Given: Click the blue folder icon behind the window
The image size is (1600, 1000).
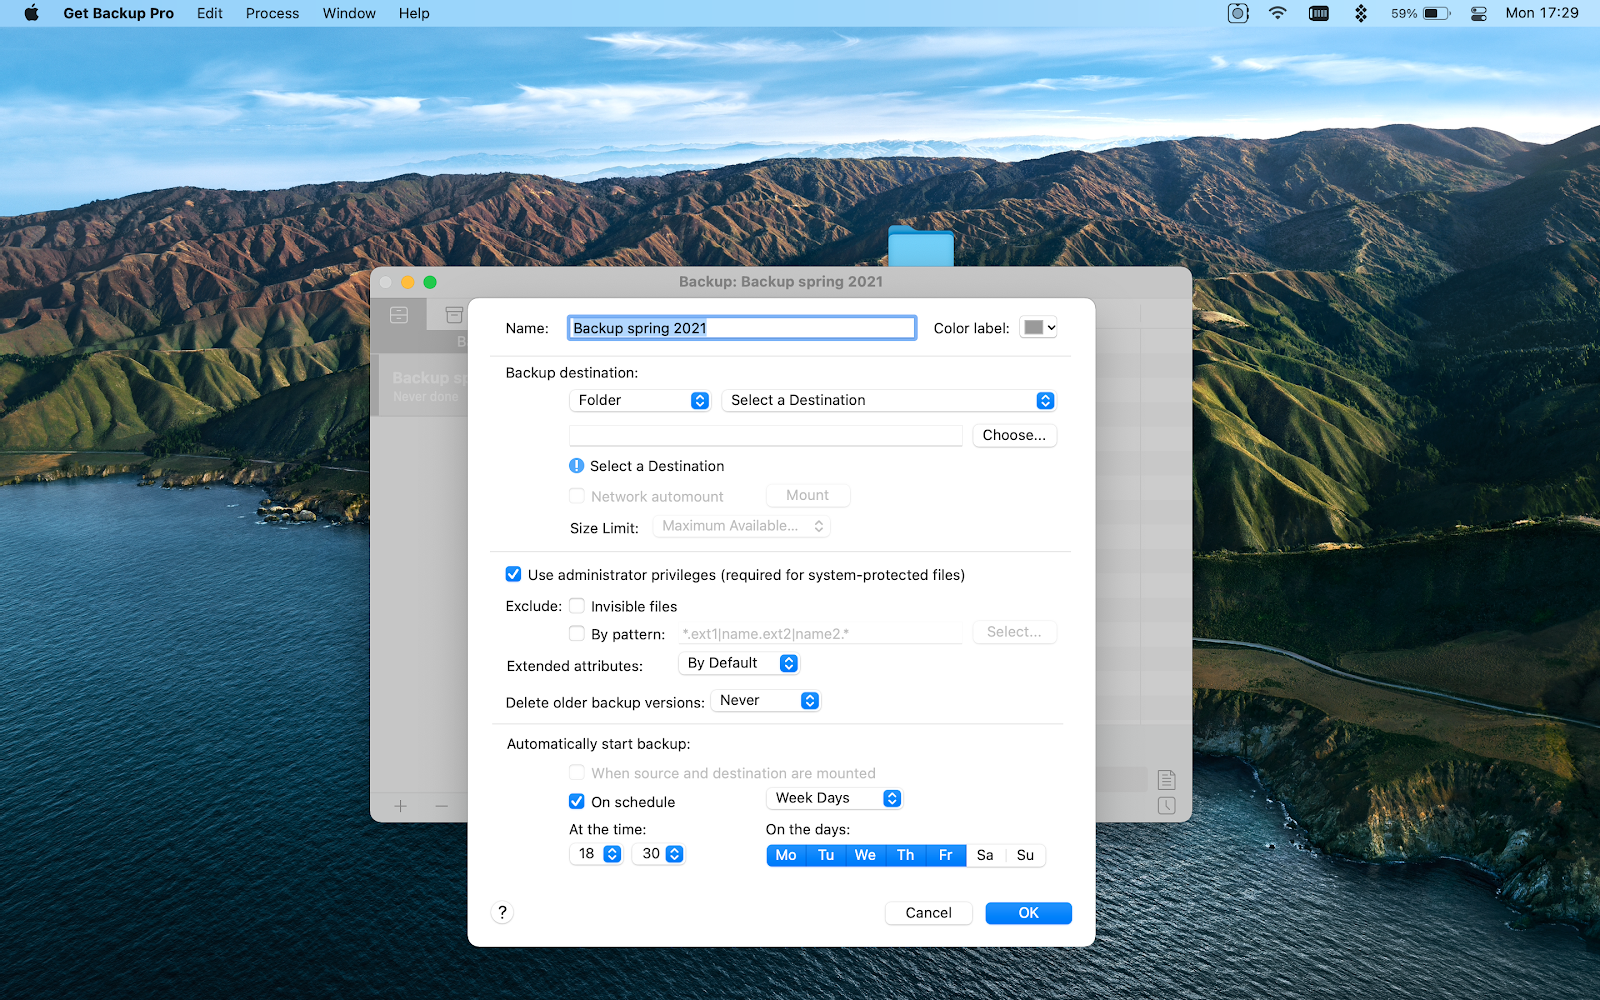Looking at the screenshot, I should click(921, 246).
